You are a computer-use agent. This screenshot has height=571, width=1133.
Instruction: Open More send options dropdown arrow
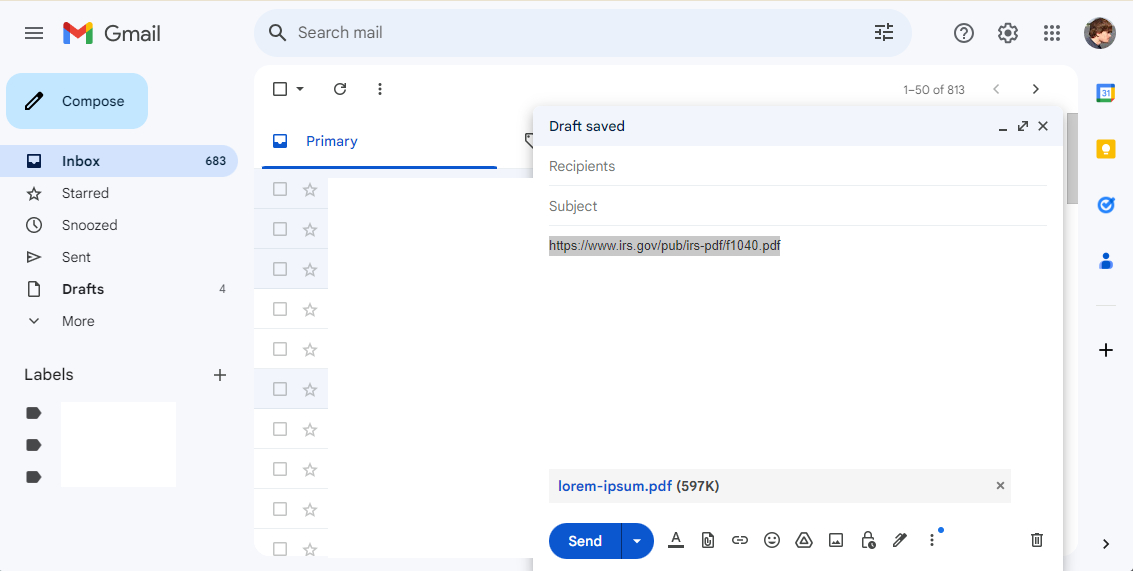pyautogui.click(x=637, y=541)
